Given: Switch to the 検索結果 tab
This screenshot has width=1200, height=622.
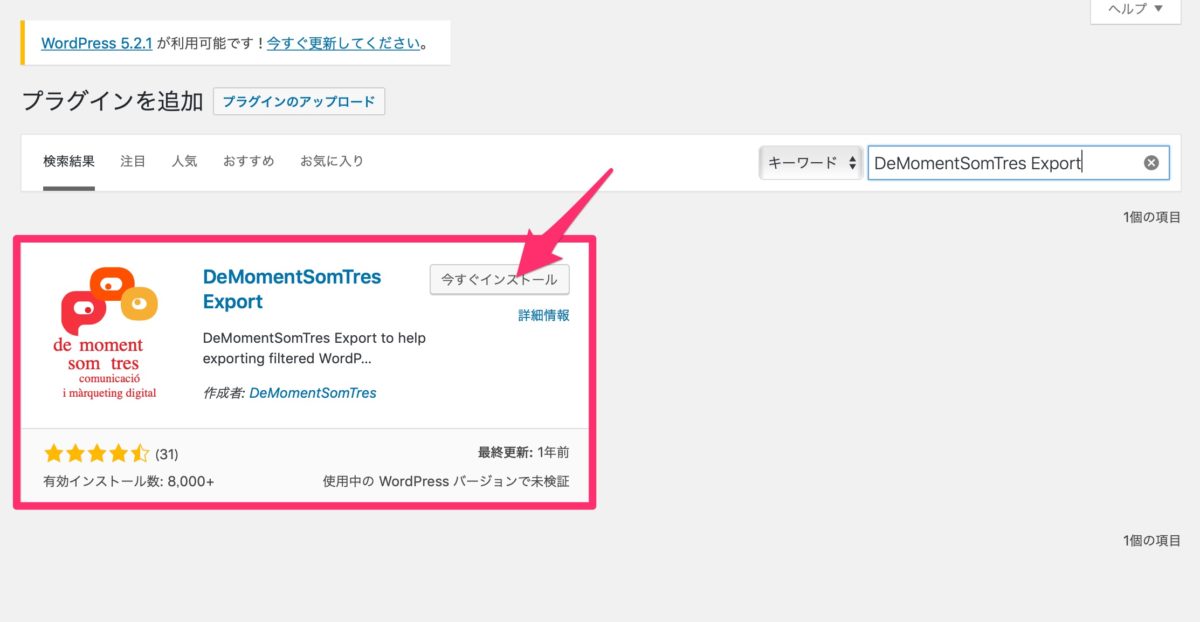Looking at the screenshot, I should [x=69, y=161].
